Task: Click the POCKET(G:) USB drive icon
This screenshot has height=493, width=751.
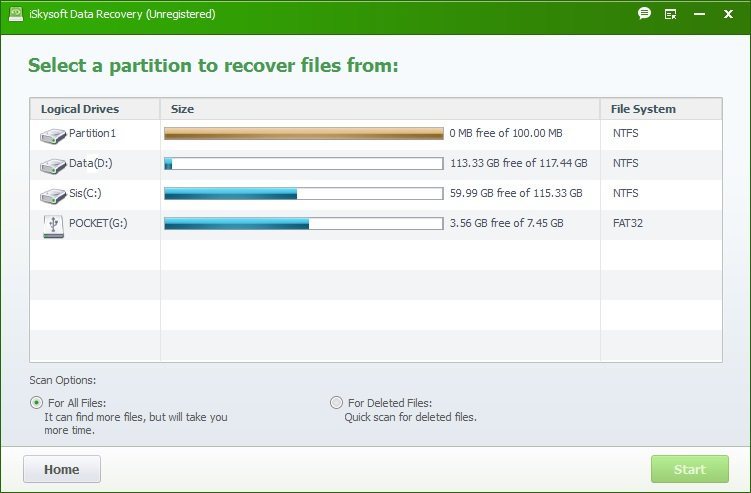Action: tap(53, 226)
